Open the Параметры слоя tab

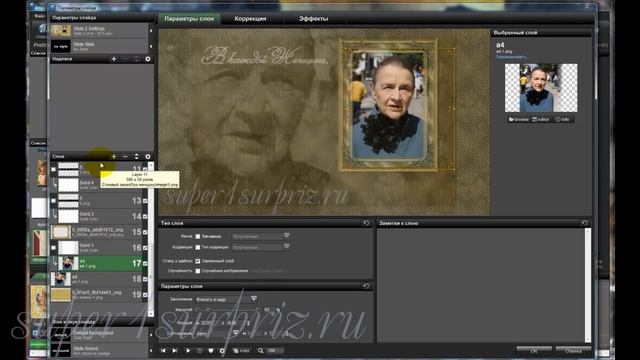189,18
